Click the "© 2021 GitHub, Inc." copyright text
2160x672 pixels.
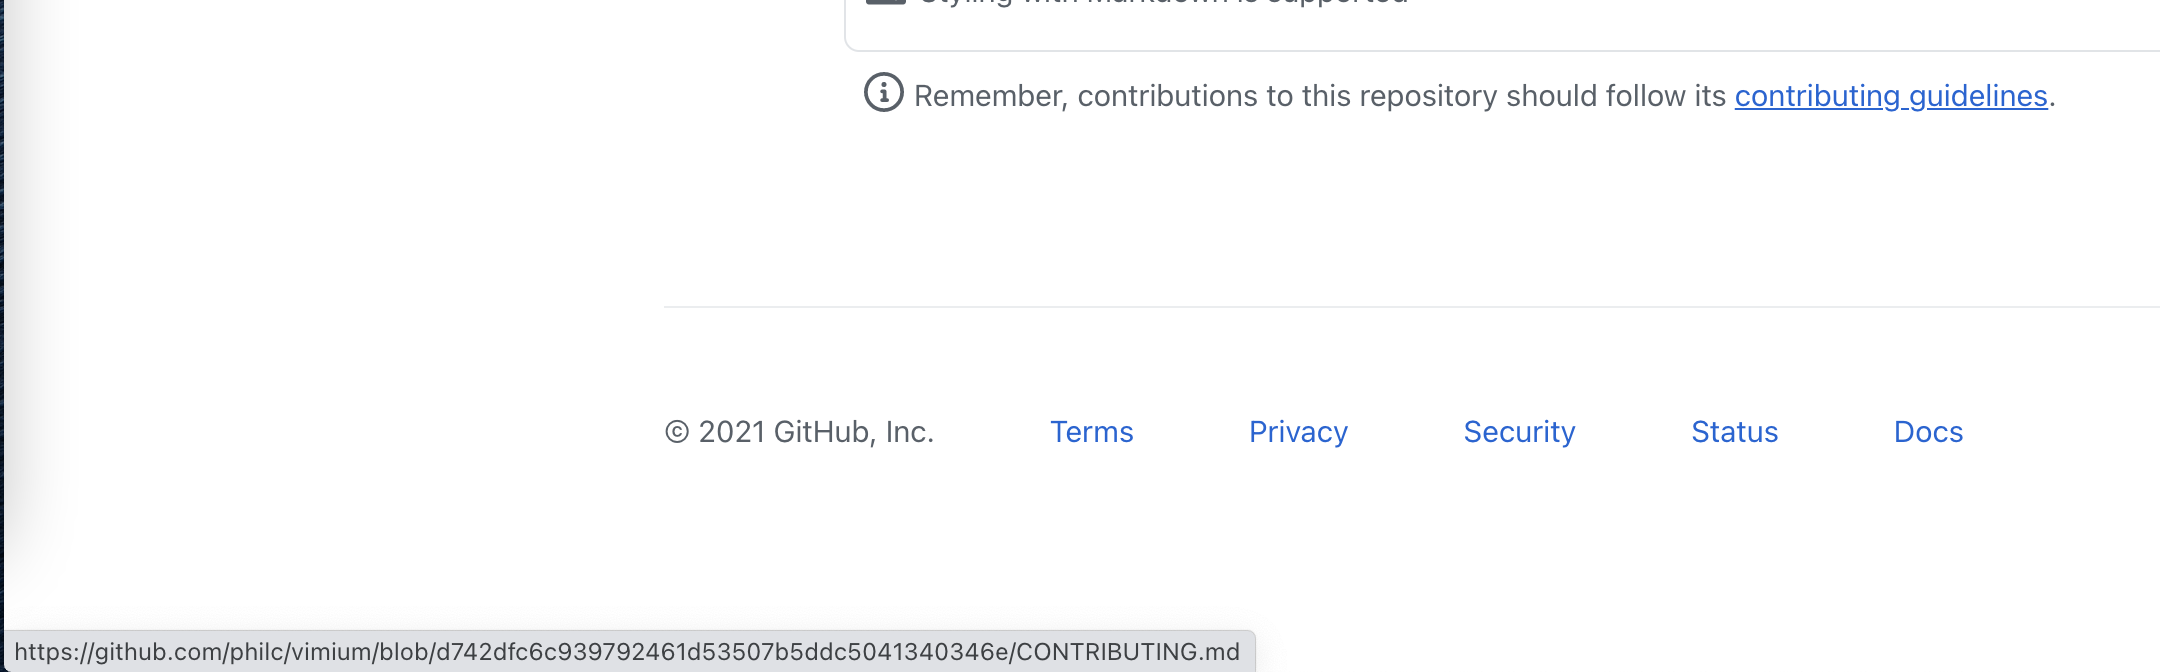click(800, 432)
